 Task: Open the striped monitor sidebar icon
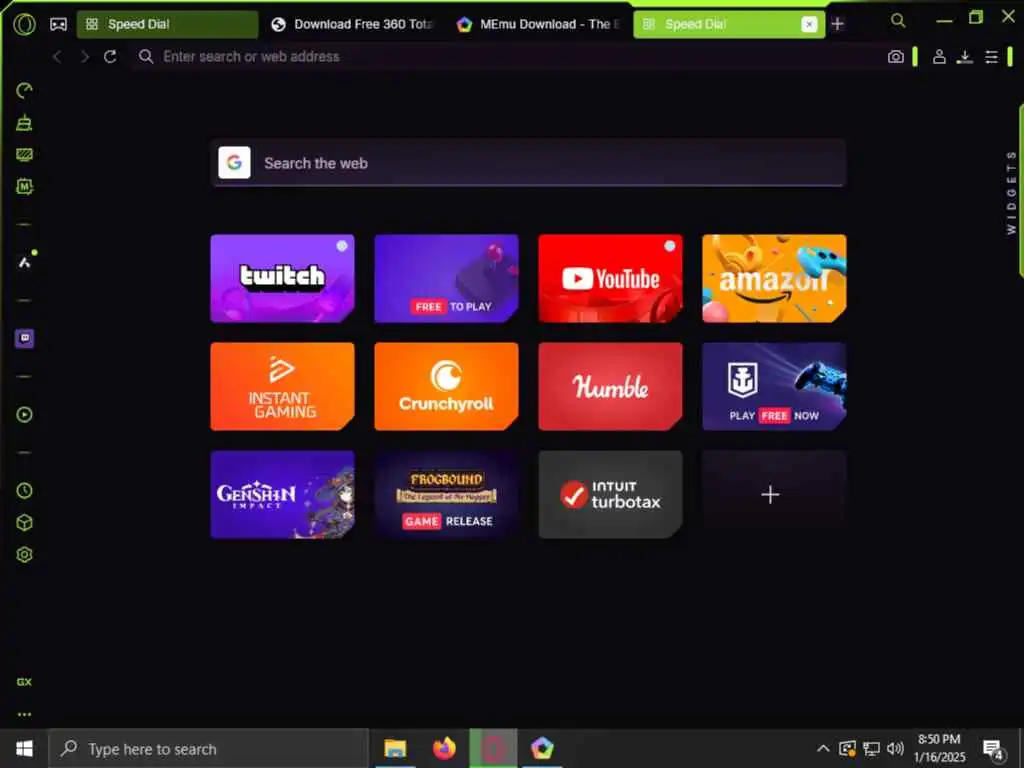point(24,154)
